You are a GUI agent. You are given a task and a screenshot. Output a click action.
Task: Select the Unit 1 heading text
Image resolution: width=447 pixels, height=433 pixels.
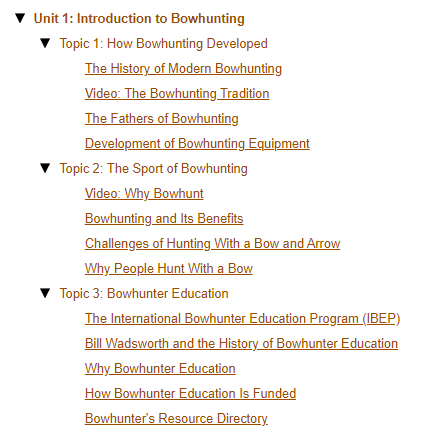139,18
